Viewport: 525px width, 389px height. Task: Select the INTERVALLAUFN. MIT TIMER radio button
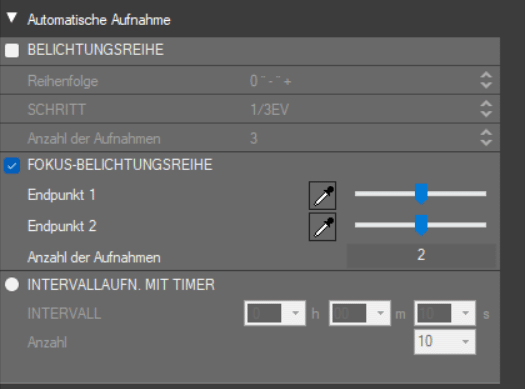[12, 285]
